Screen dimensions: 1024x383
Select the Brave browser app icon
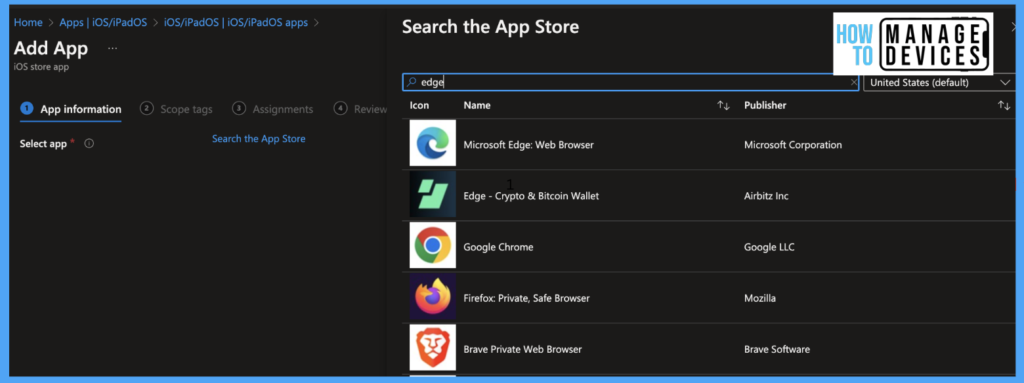pyautogui.click(x=432, y=347)
